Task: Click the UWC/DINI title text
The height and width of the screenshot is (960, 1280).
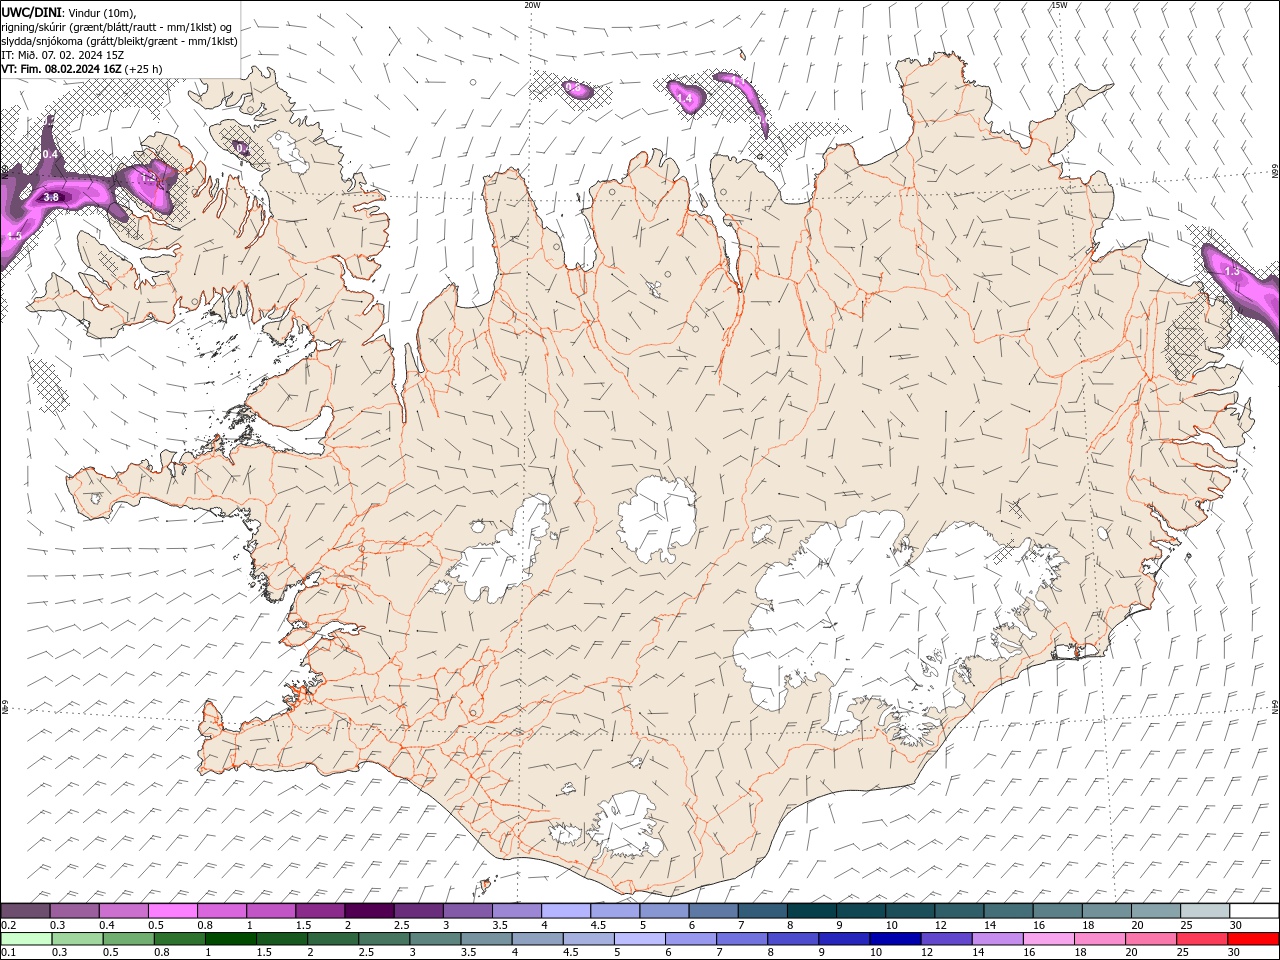Action: click(x=33, y=11)
